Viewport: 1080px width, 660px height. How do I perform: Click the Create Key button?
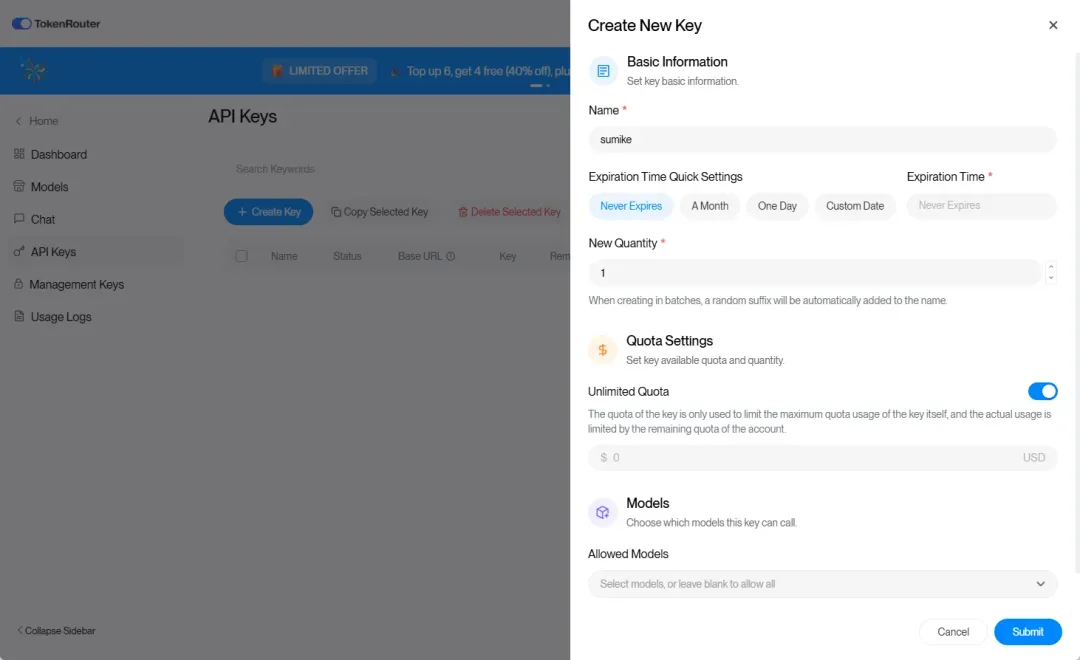[x=269, y=212]
